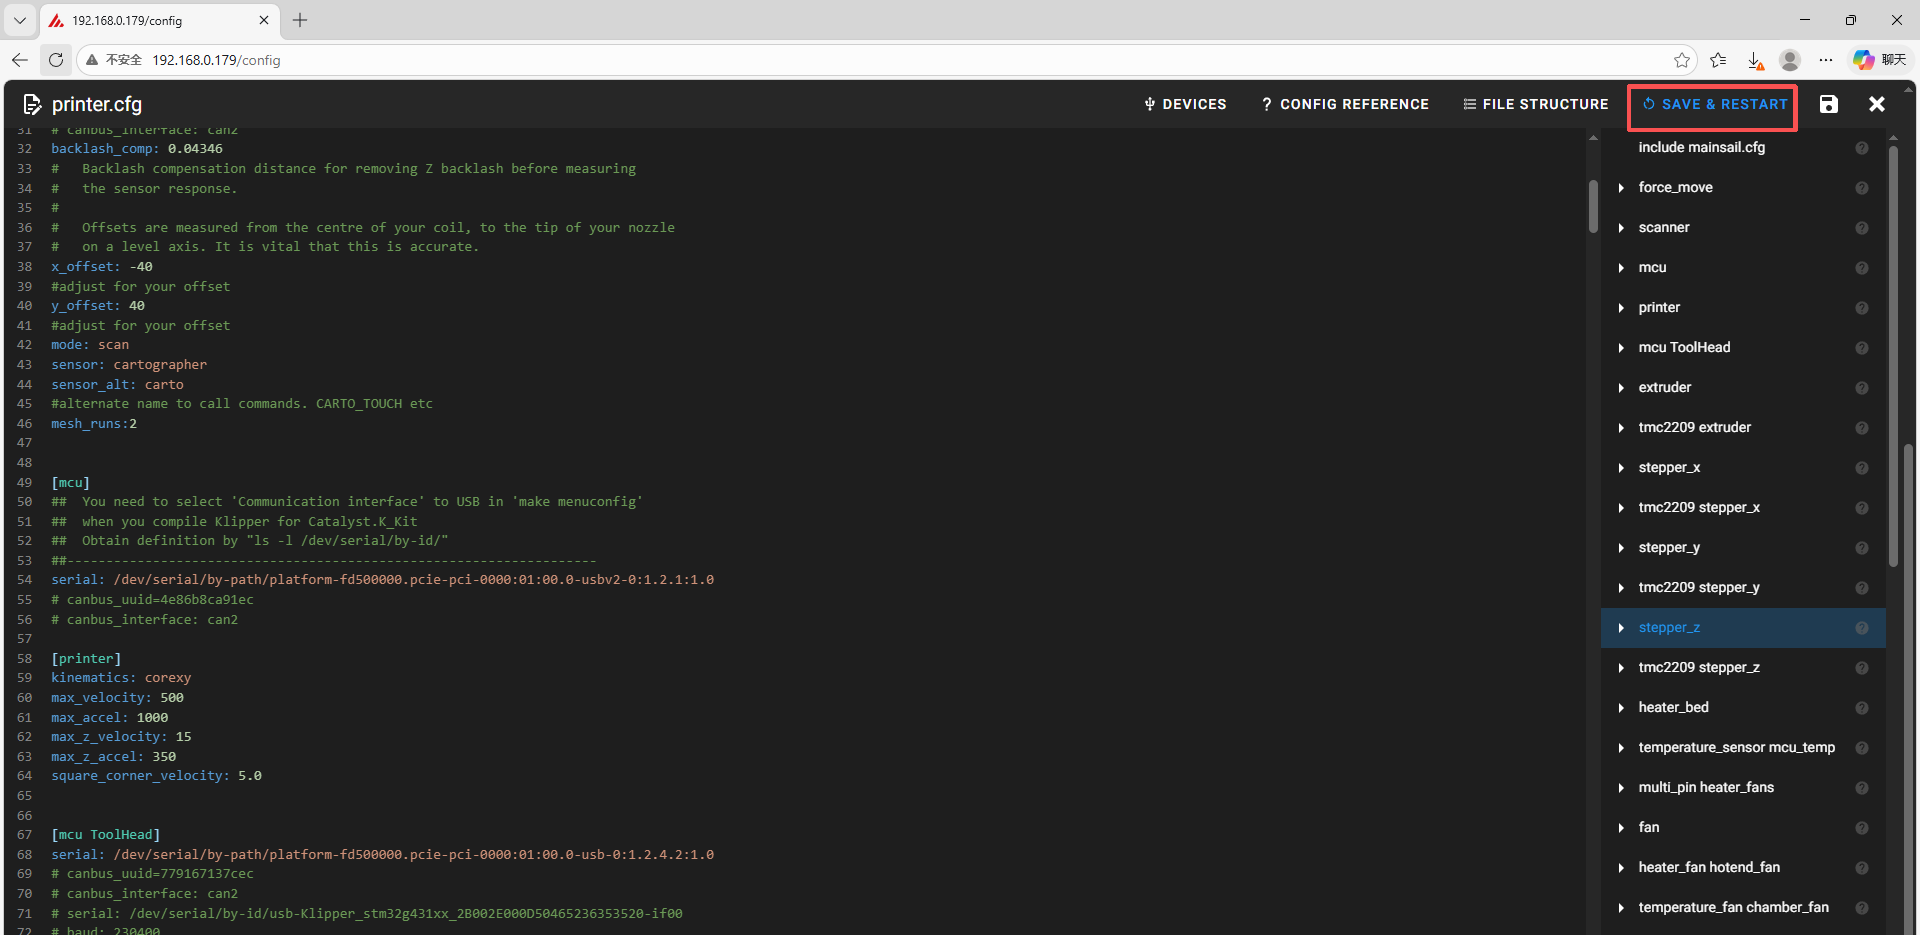Image resolution: width=1920 pixels, height=935 pixels.
Task: Expand the tmc2209 stepper_x section
Action: pyautogui.click(x=1621, y=508)
